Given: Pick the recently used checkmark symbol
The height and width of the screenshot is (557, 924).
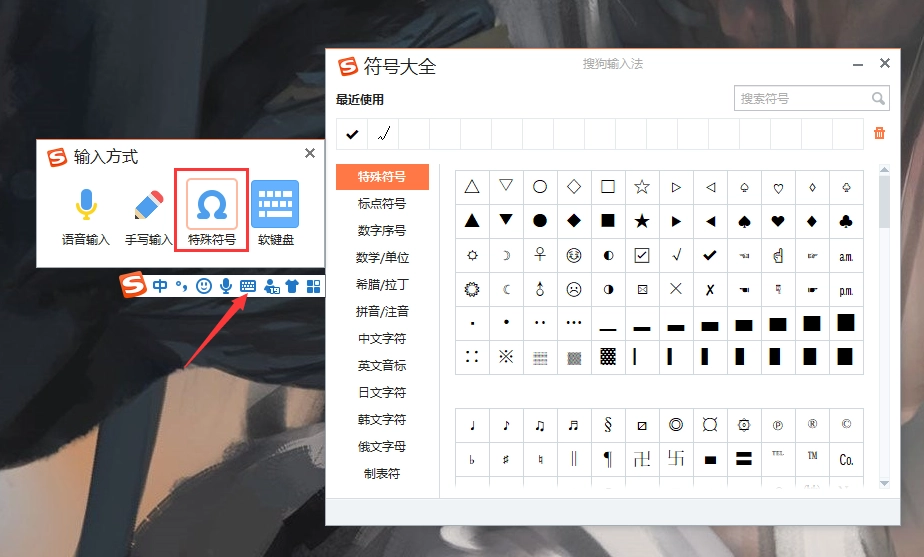Looking at the screenshot, I should coord(352,133).
